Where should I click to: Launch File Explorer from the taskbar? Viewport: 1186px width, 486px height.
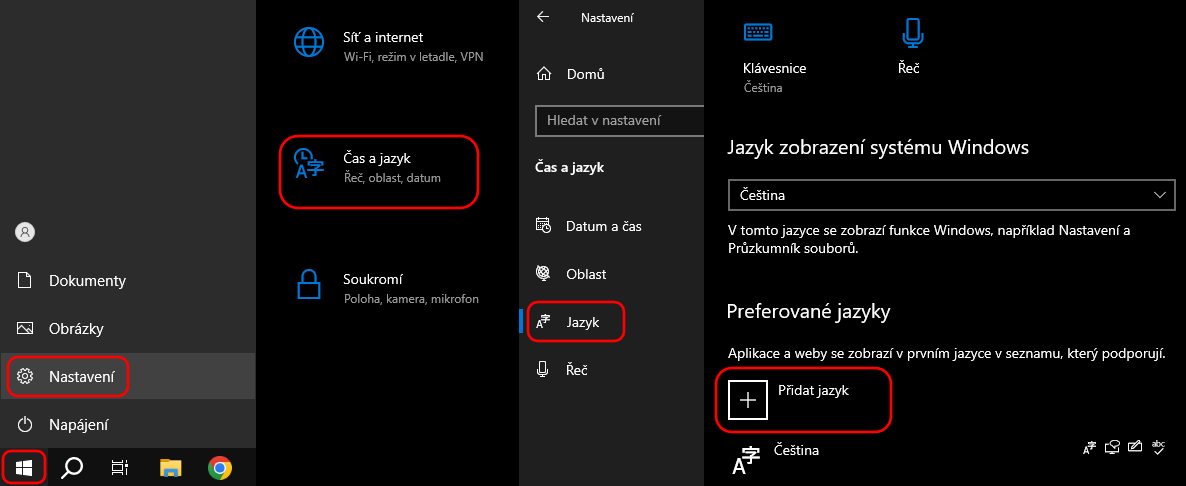(x=171, y=469)
